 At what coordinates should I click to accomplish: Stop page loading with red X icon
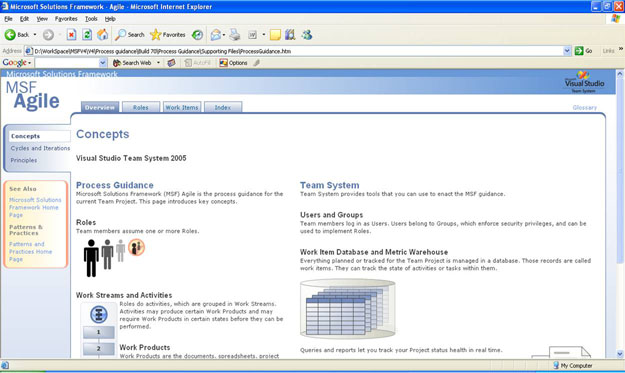coord(71,35)
